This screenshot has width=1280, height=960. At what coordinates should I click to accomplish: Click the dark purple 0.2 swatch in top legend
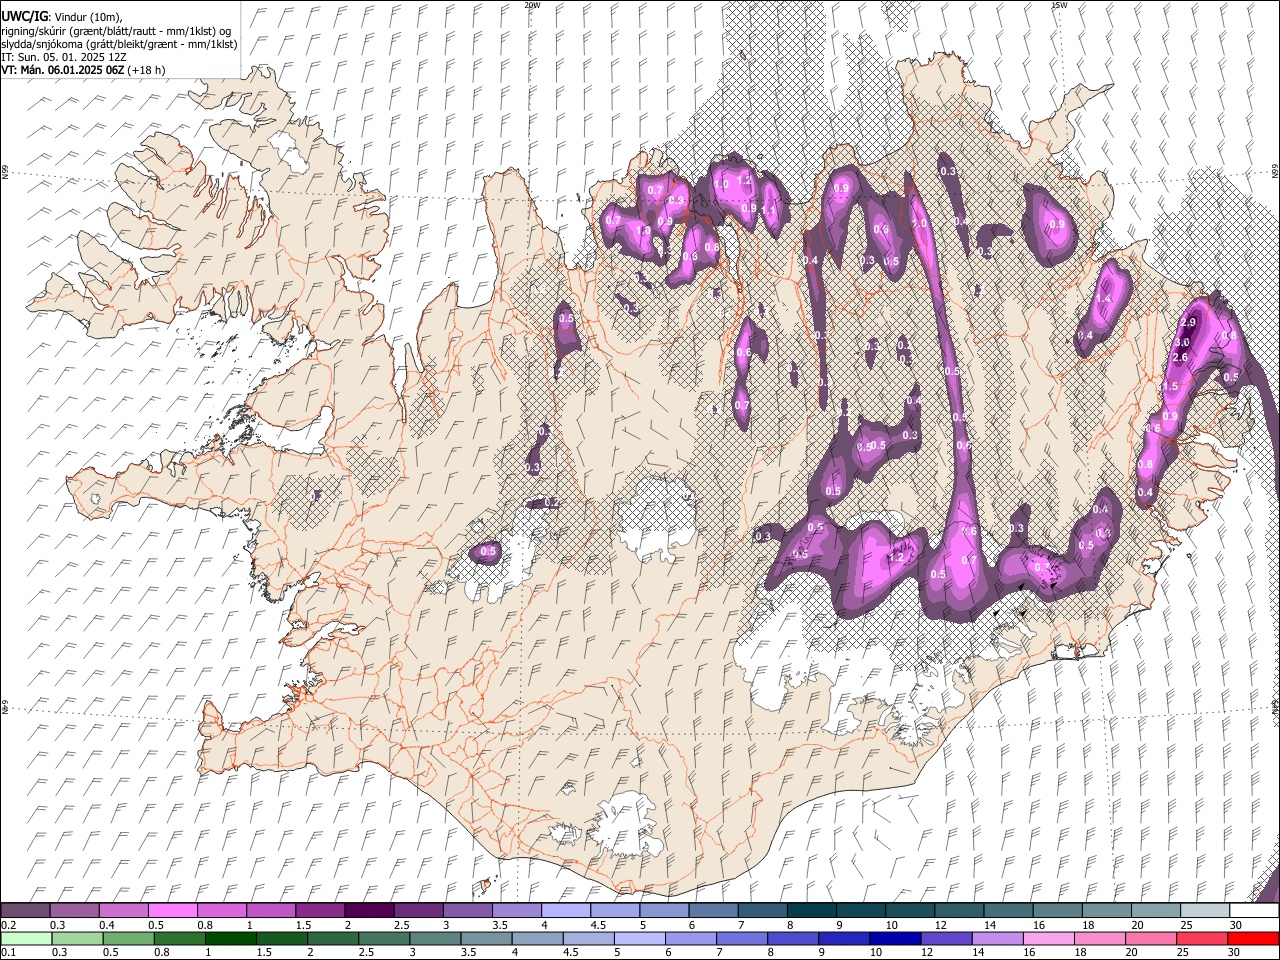click(25, 911)
